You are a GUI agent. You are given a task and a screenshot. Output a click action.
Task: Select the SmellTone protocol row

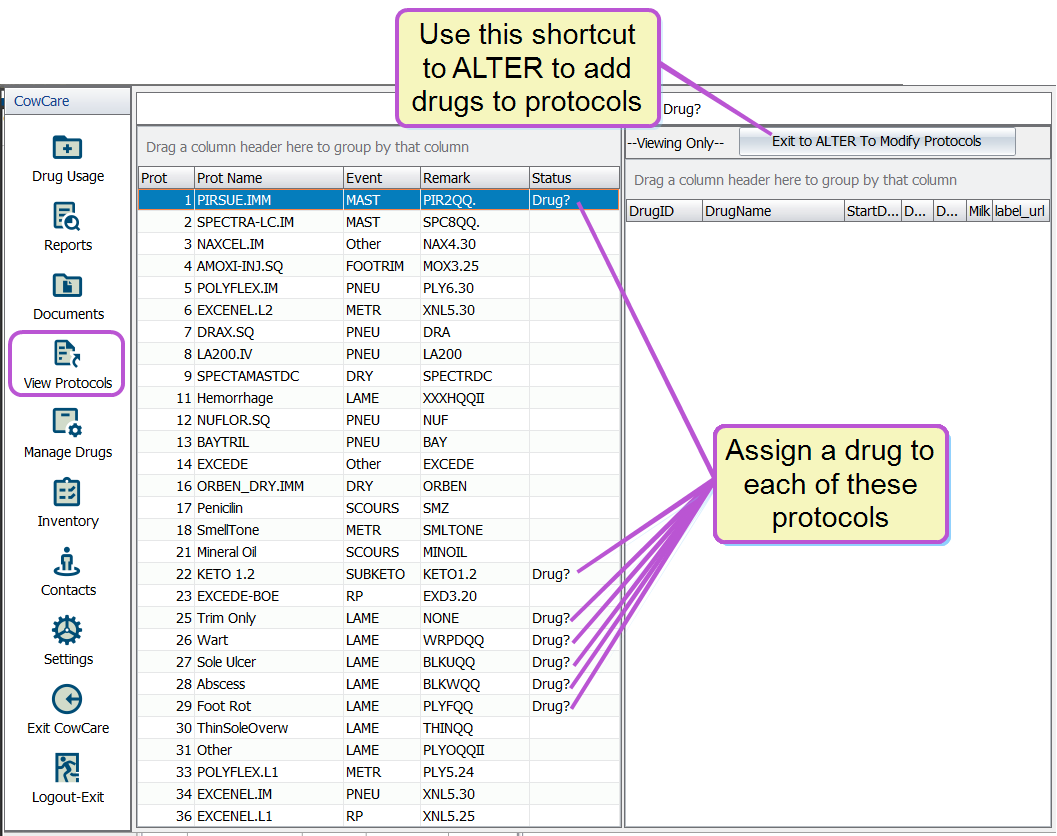point(378,531)
